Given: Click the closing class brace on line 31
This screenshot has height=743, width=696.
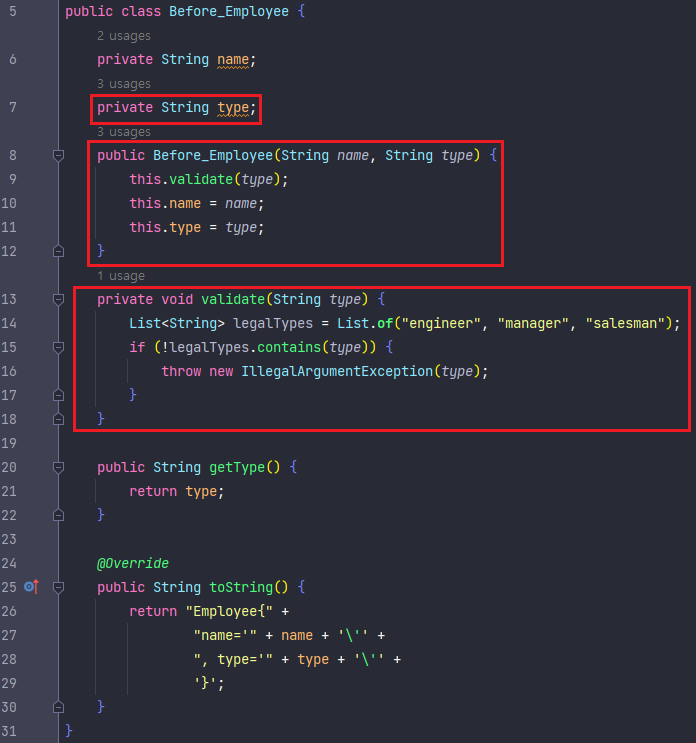Looking at the screenshot, I should 69,731.
